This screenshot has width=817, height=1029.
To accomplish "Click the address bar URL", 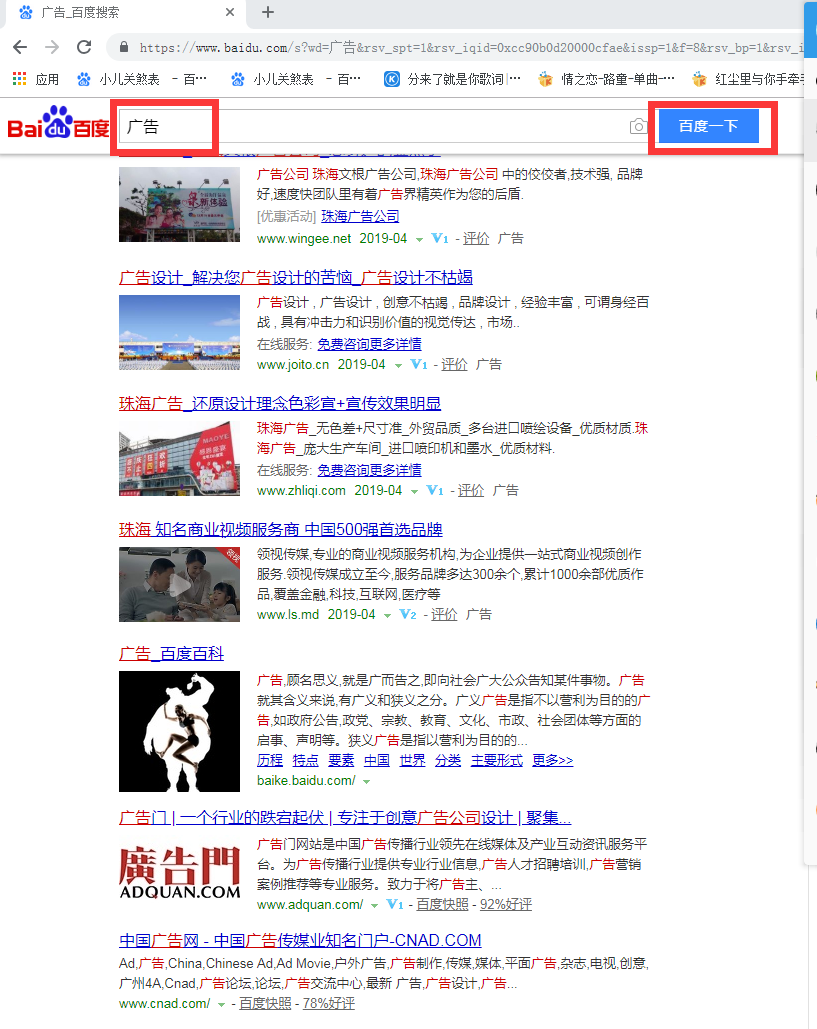I will click(x=470, y=47).
